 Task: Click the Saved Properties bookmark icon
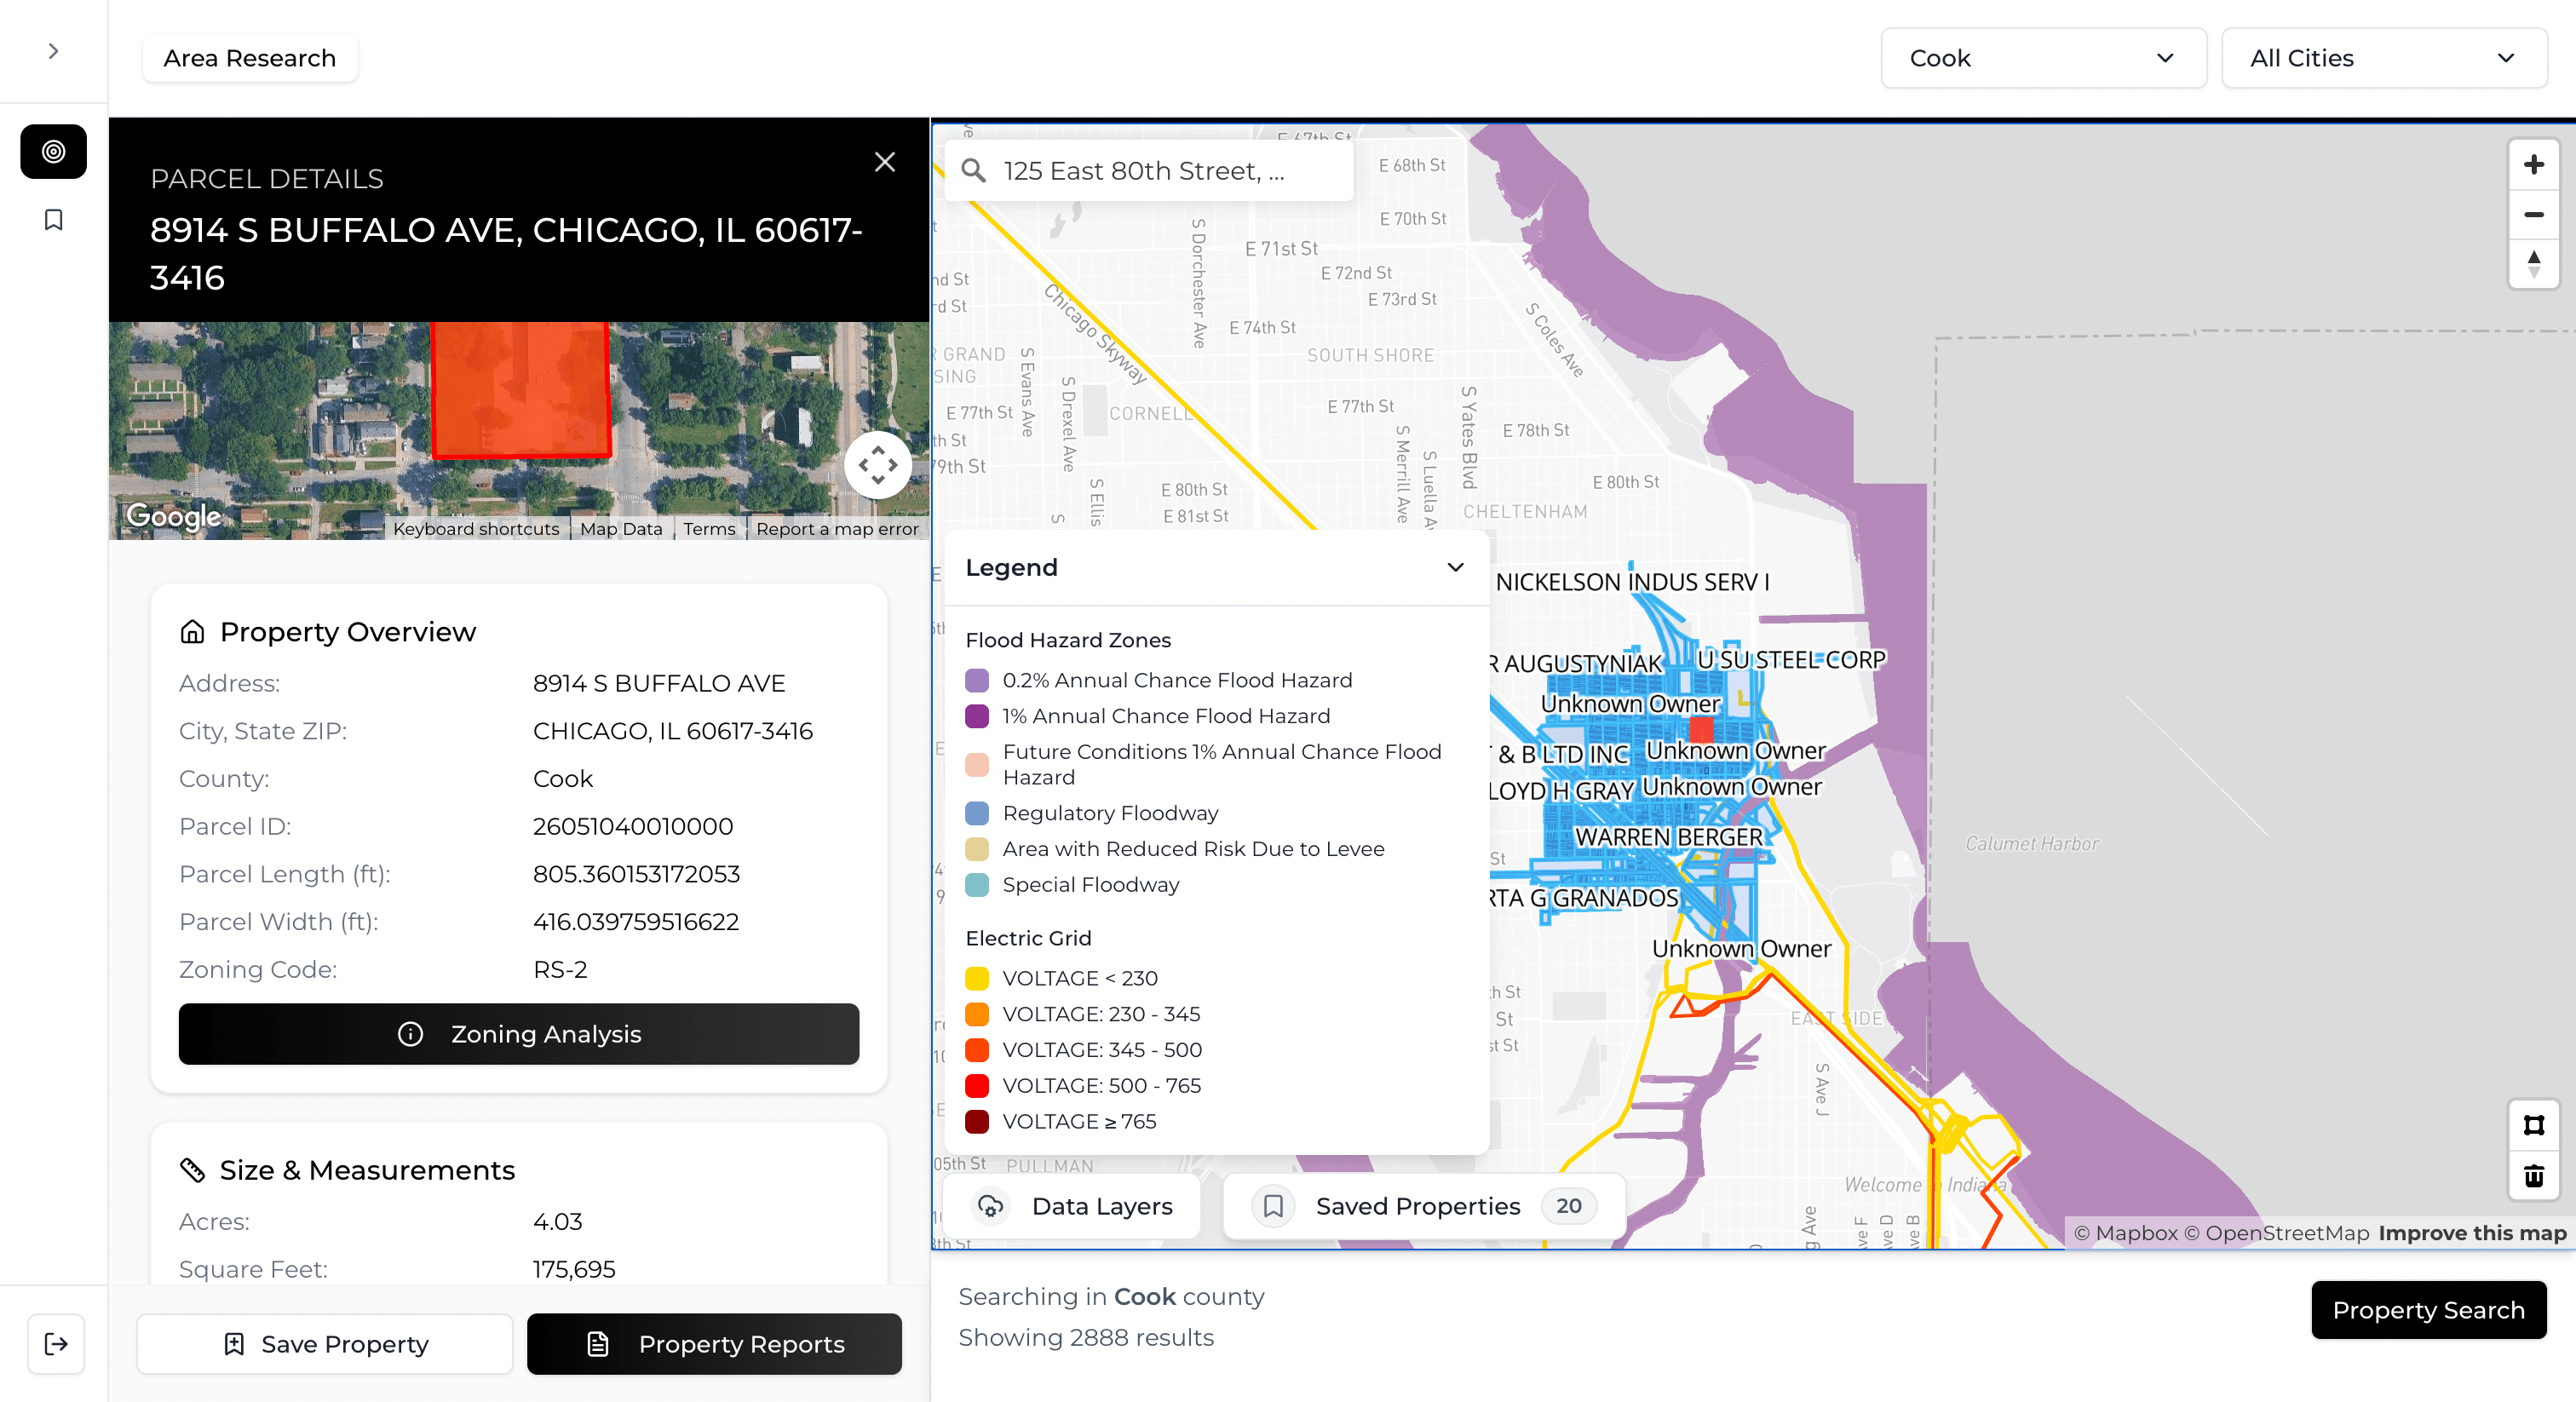[1273, 1207]
